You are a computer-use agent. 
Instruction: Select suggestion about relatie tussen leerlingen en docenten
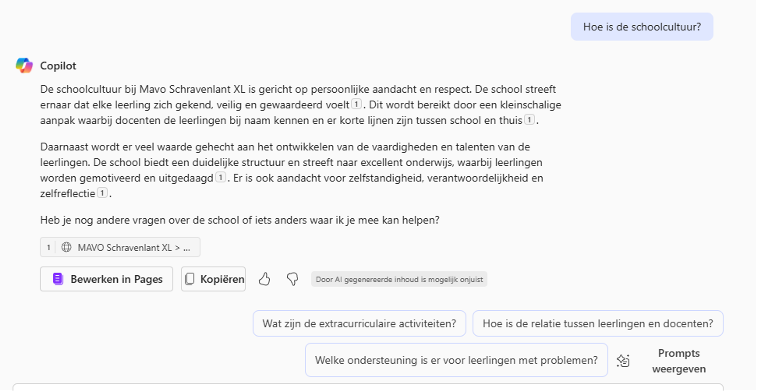click(x=598, y=323)
